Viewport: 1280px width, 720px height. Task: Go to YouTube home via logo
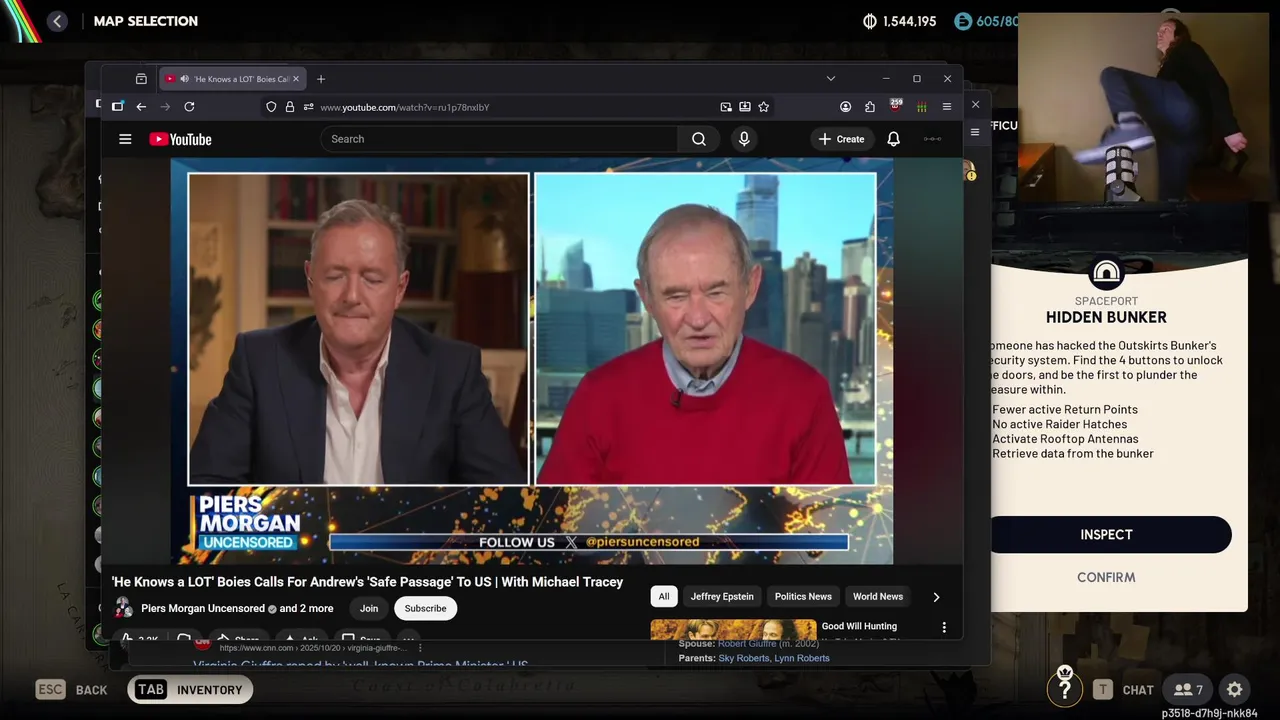pos(181,139)
